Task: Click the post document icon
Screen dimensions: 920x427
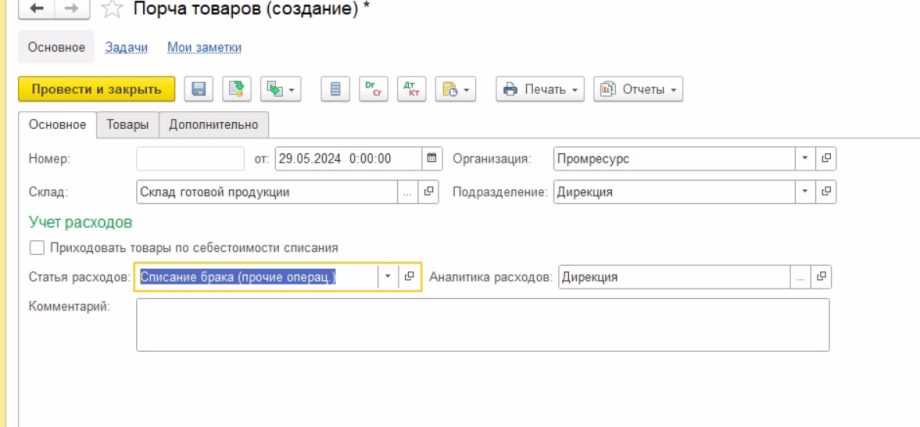Action: (x=236, y=89)
